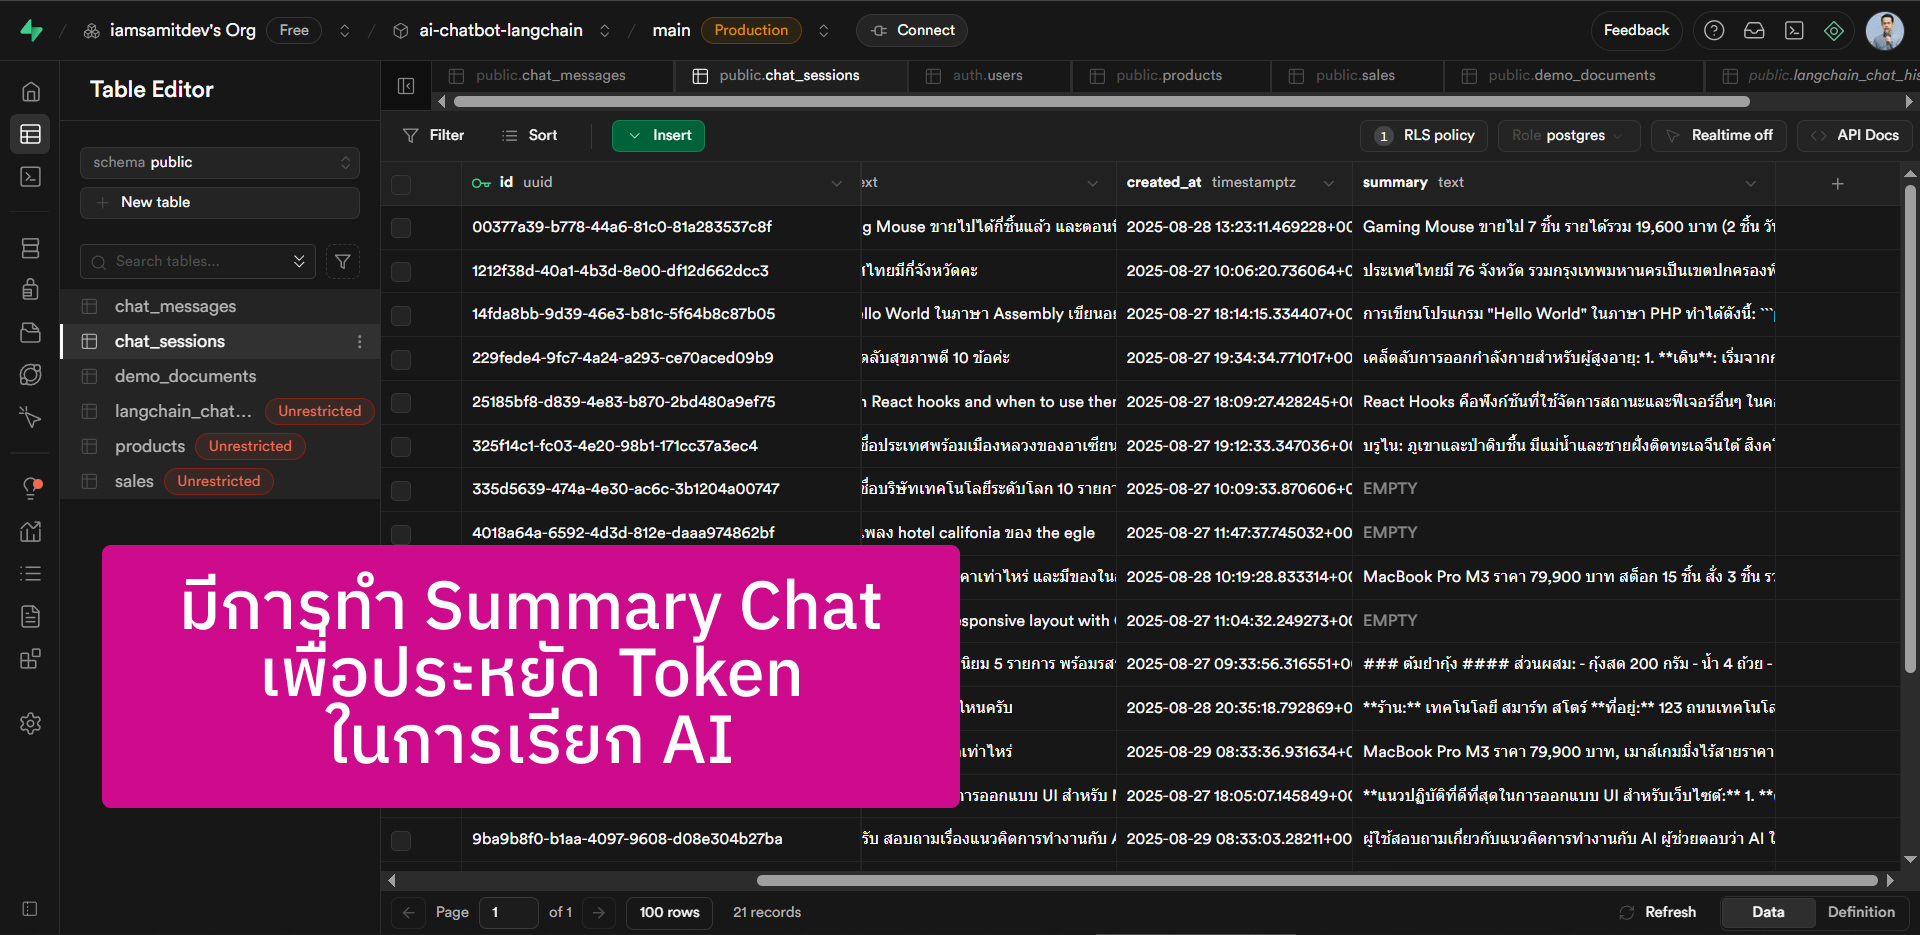Screen dimensions: 1920x935
Task: Open Role postgres dropdown
Action: (x=1569, y=135)
